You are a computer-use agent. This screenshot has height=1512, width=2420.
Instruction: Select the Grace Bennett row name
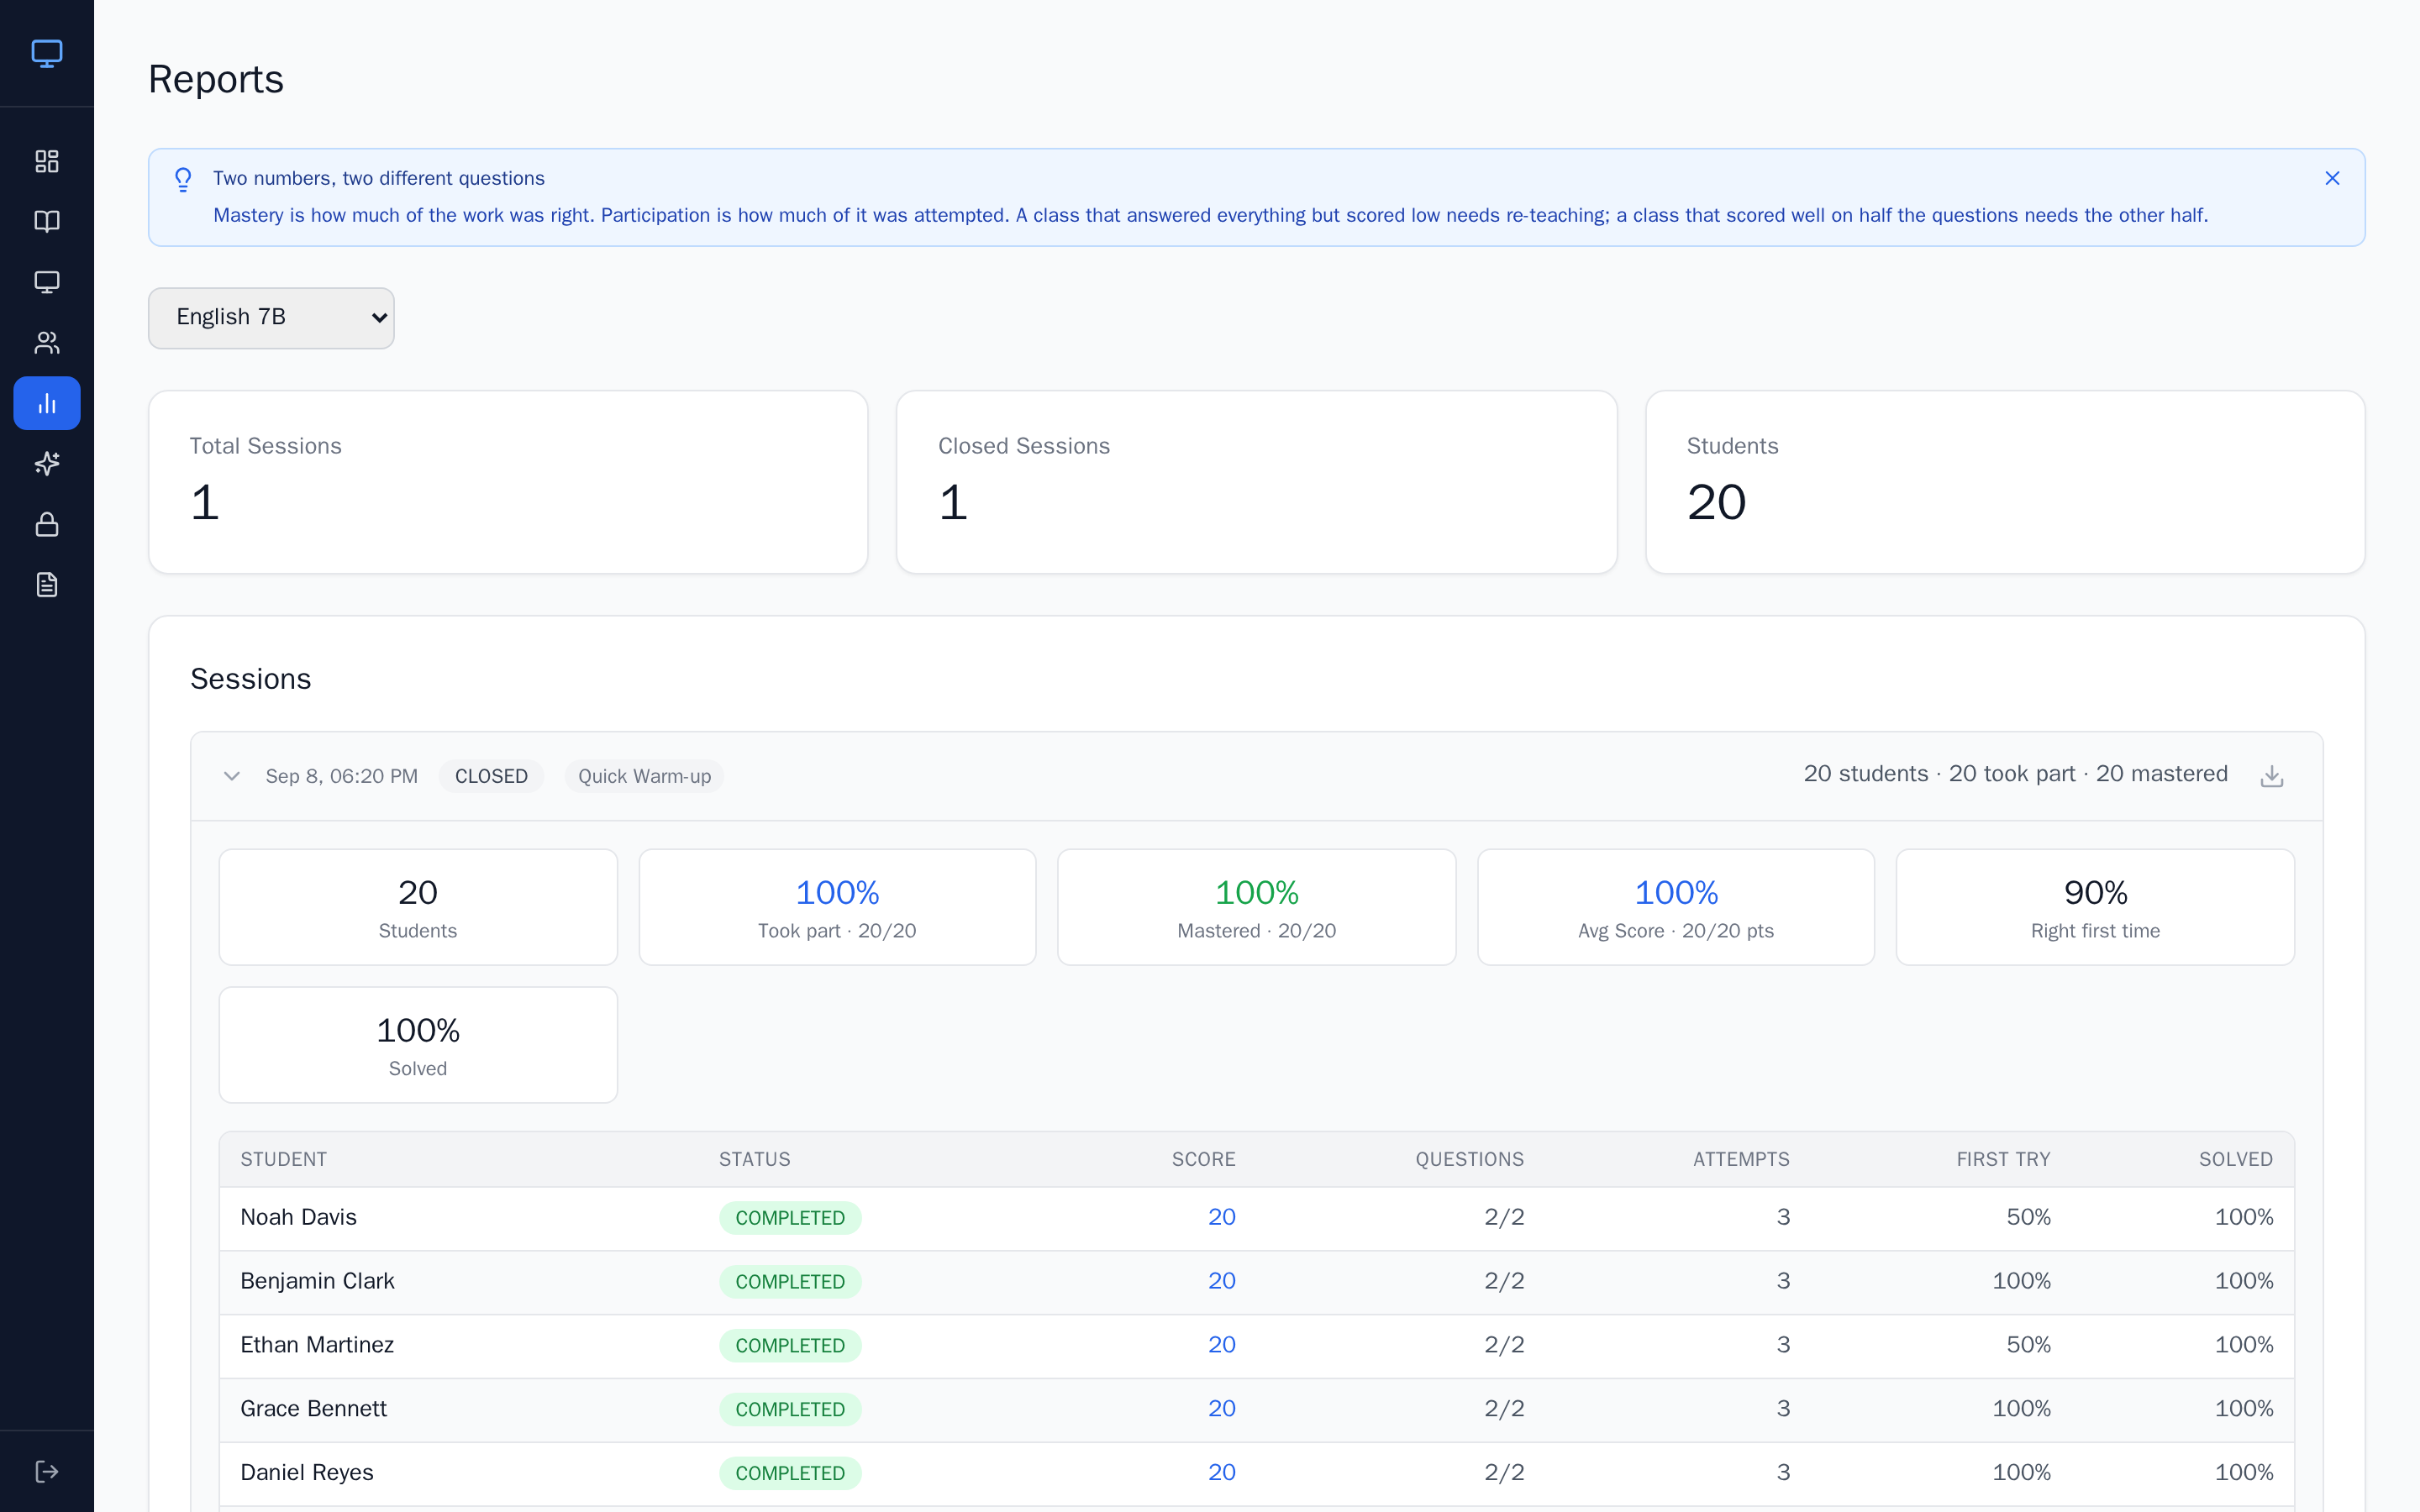coord(314,1408)
